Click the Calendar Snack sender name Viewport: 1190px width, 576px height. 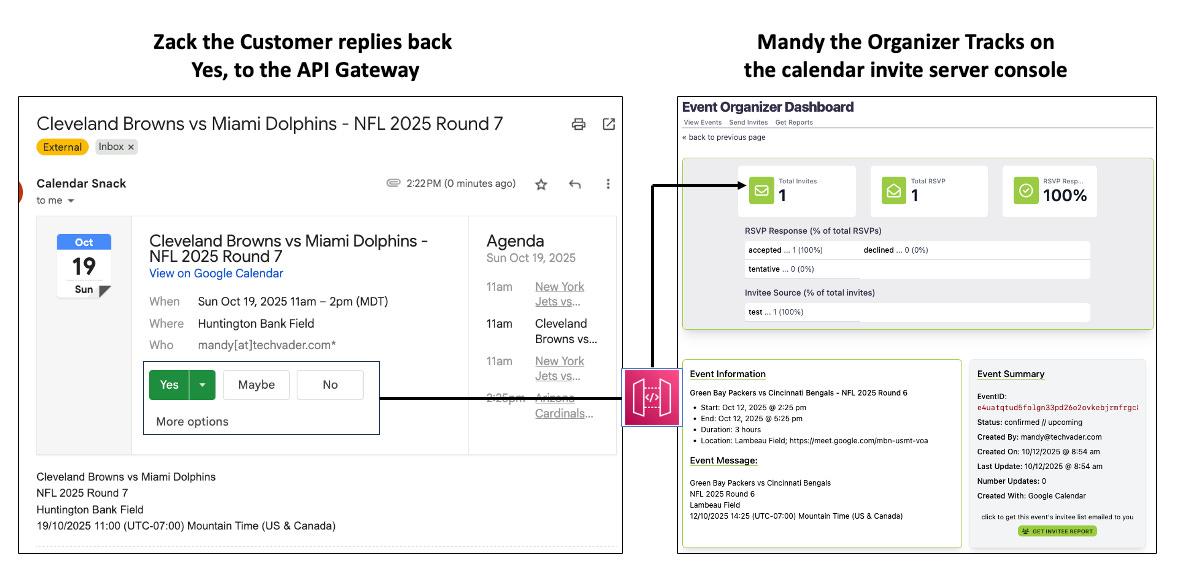pos(81,184)
